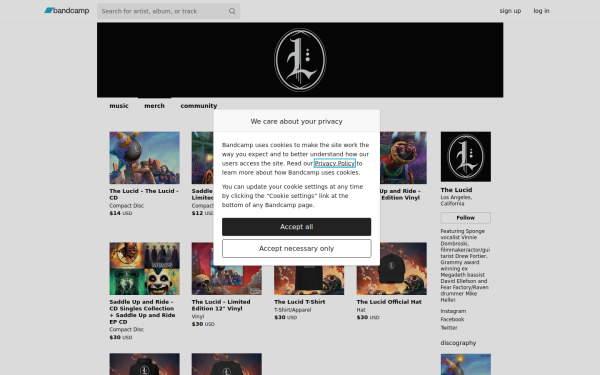Switch to the merch tab
The image size is (600, 375).
(155, 106)
